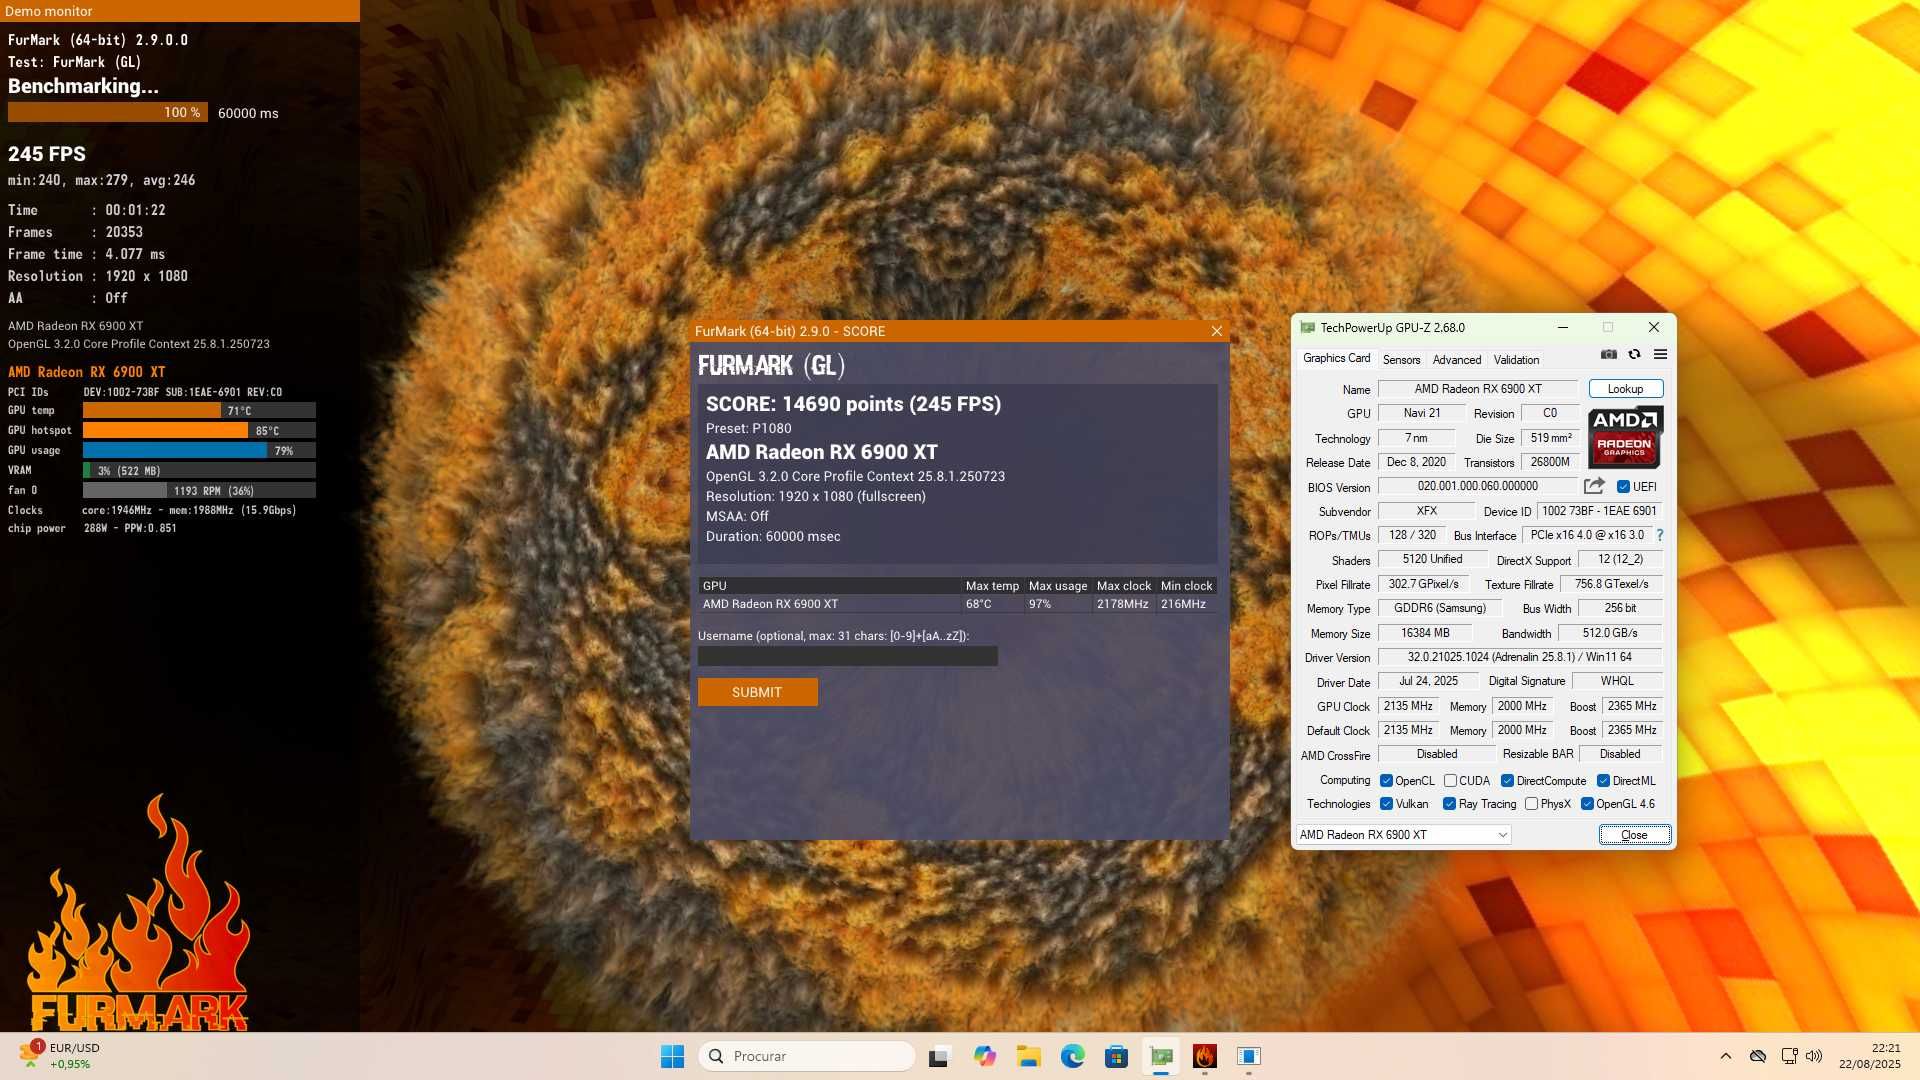Click the VRAM 3% usage bar
Screen dimensions: 1920x1080
pos(199,470)
